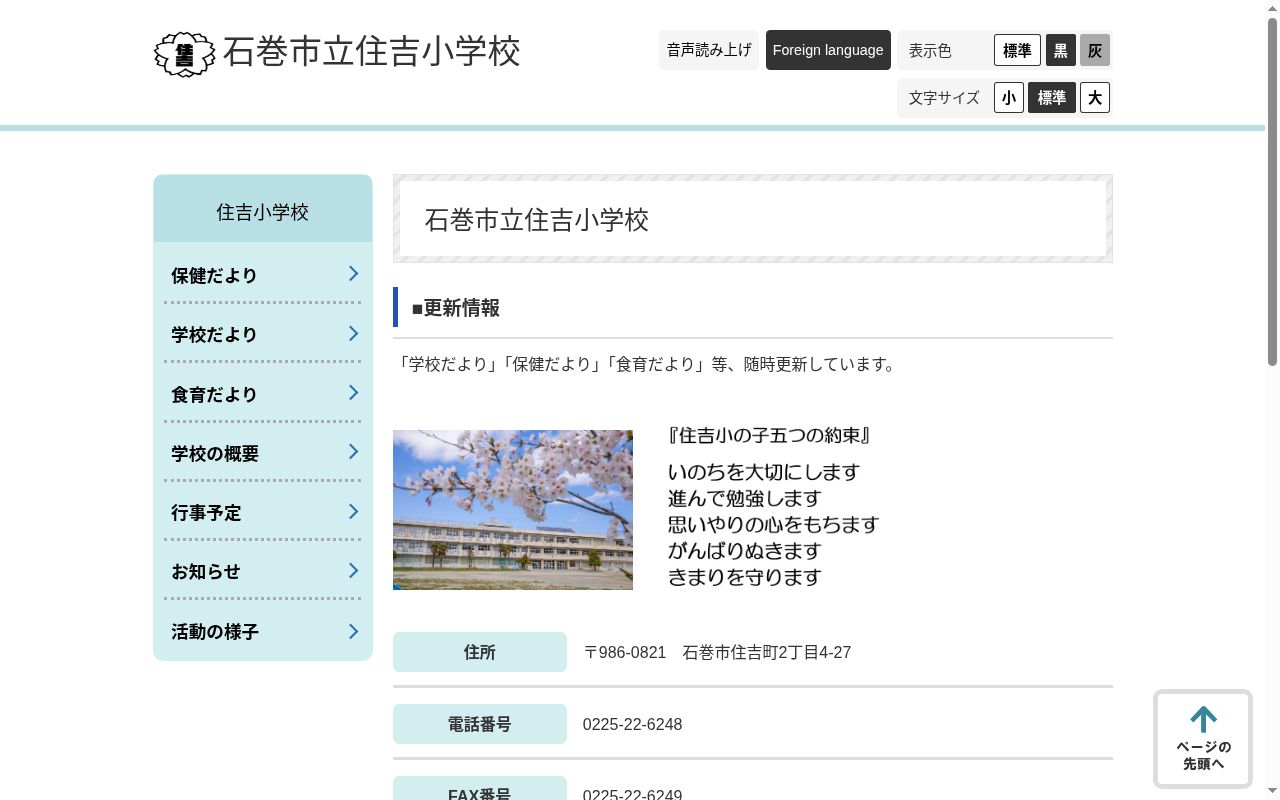Image resolution: width=1280 pixels, height=800 pixels.
Task: Click the 『住吉小の子五つの約束』 heading text
Action: [770, 436]
